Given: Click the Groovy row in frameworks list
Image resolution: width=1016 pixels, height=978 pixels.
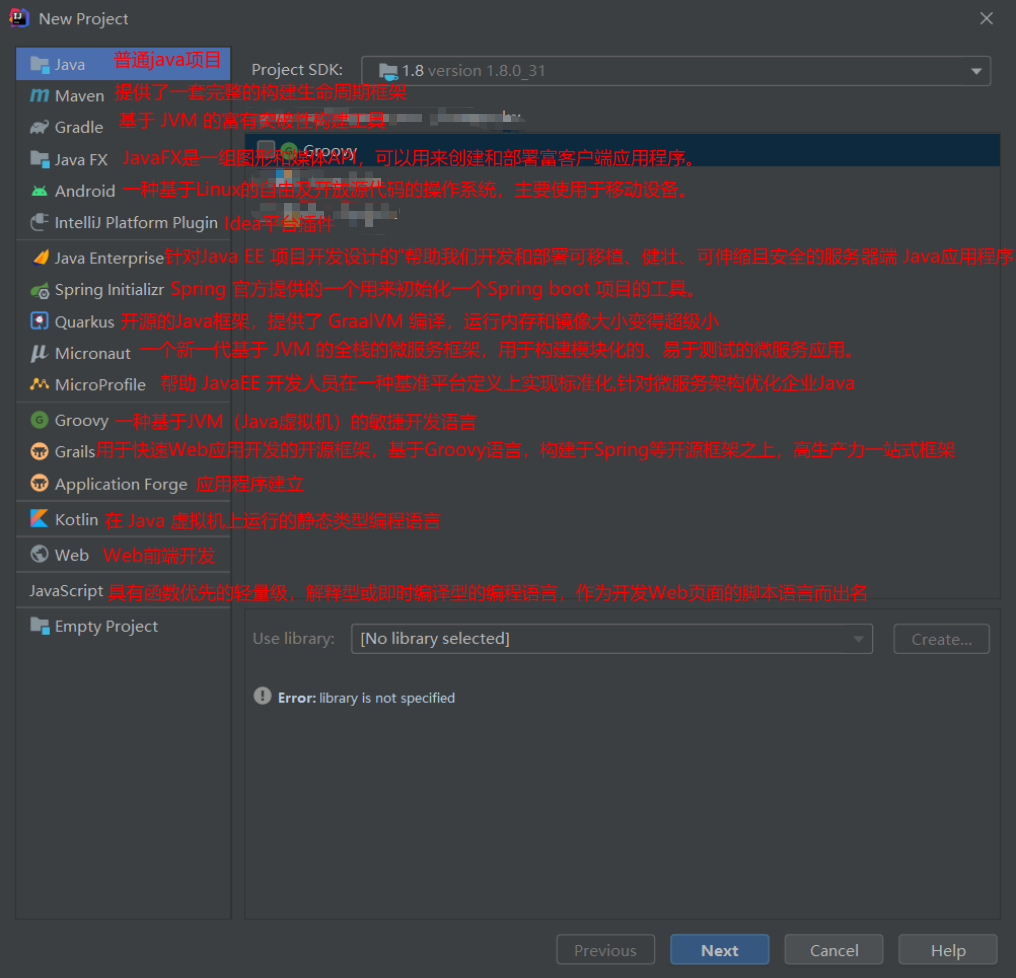Looking at the screenshot, I should click(623, 150).
